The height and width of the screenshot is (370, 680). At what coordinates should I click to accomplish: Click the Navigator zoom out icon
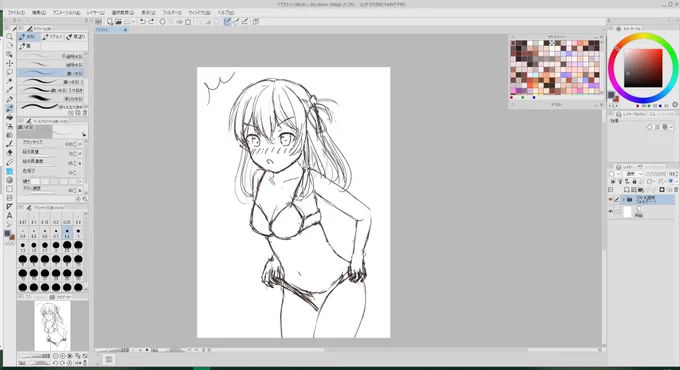(x=56, y=356)
